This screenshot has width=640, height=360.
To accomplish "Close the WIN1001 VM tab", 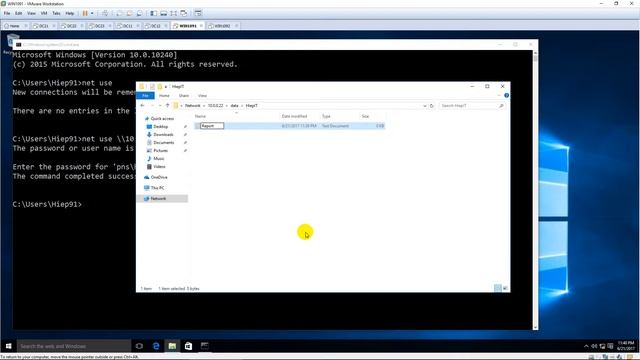I will pyautogui.click(x=201, y=26).
